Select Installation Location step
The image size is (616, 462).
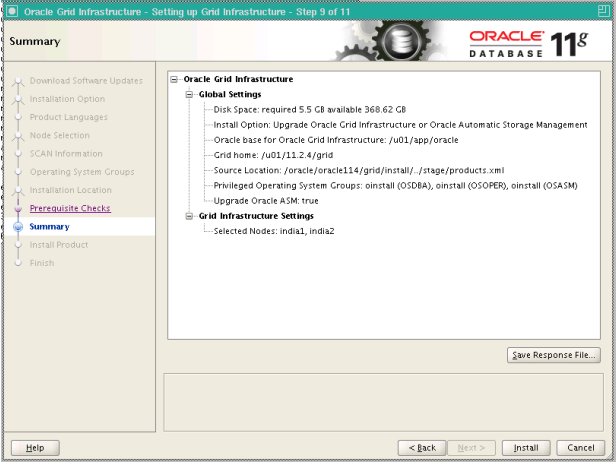(x=71, y=190)
